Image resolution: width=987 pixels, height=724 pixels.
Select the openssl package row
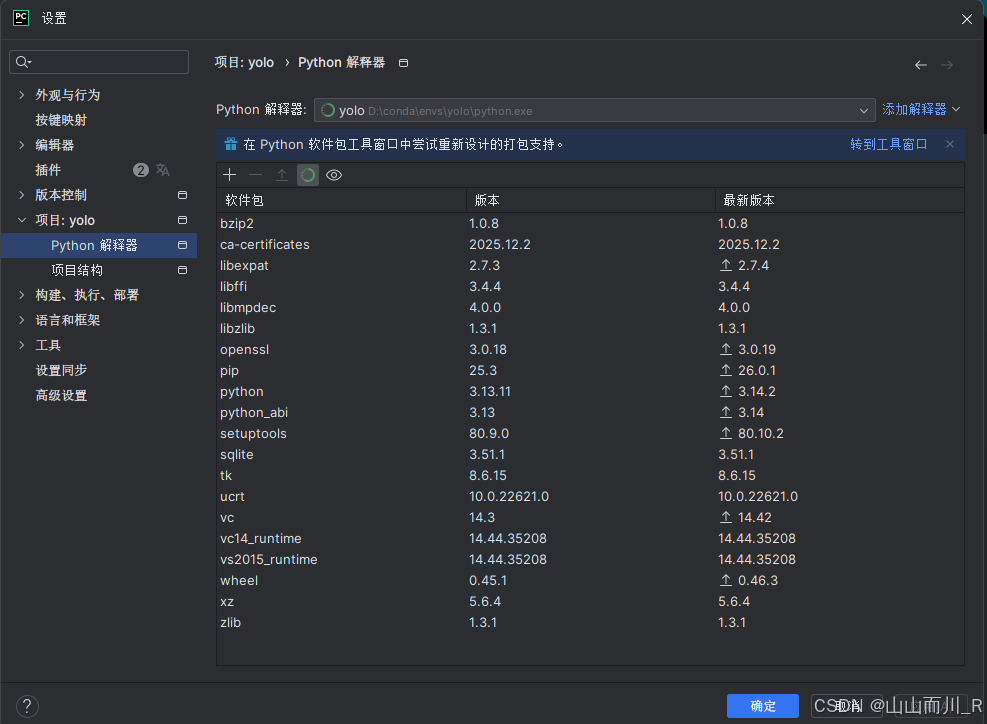[590, 349]
